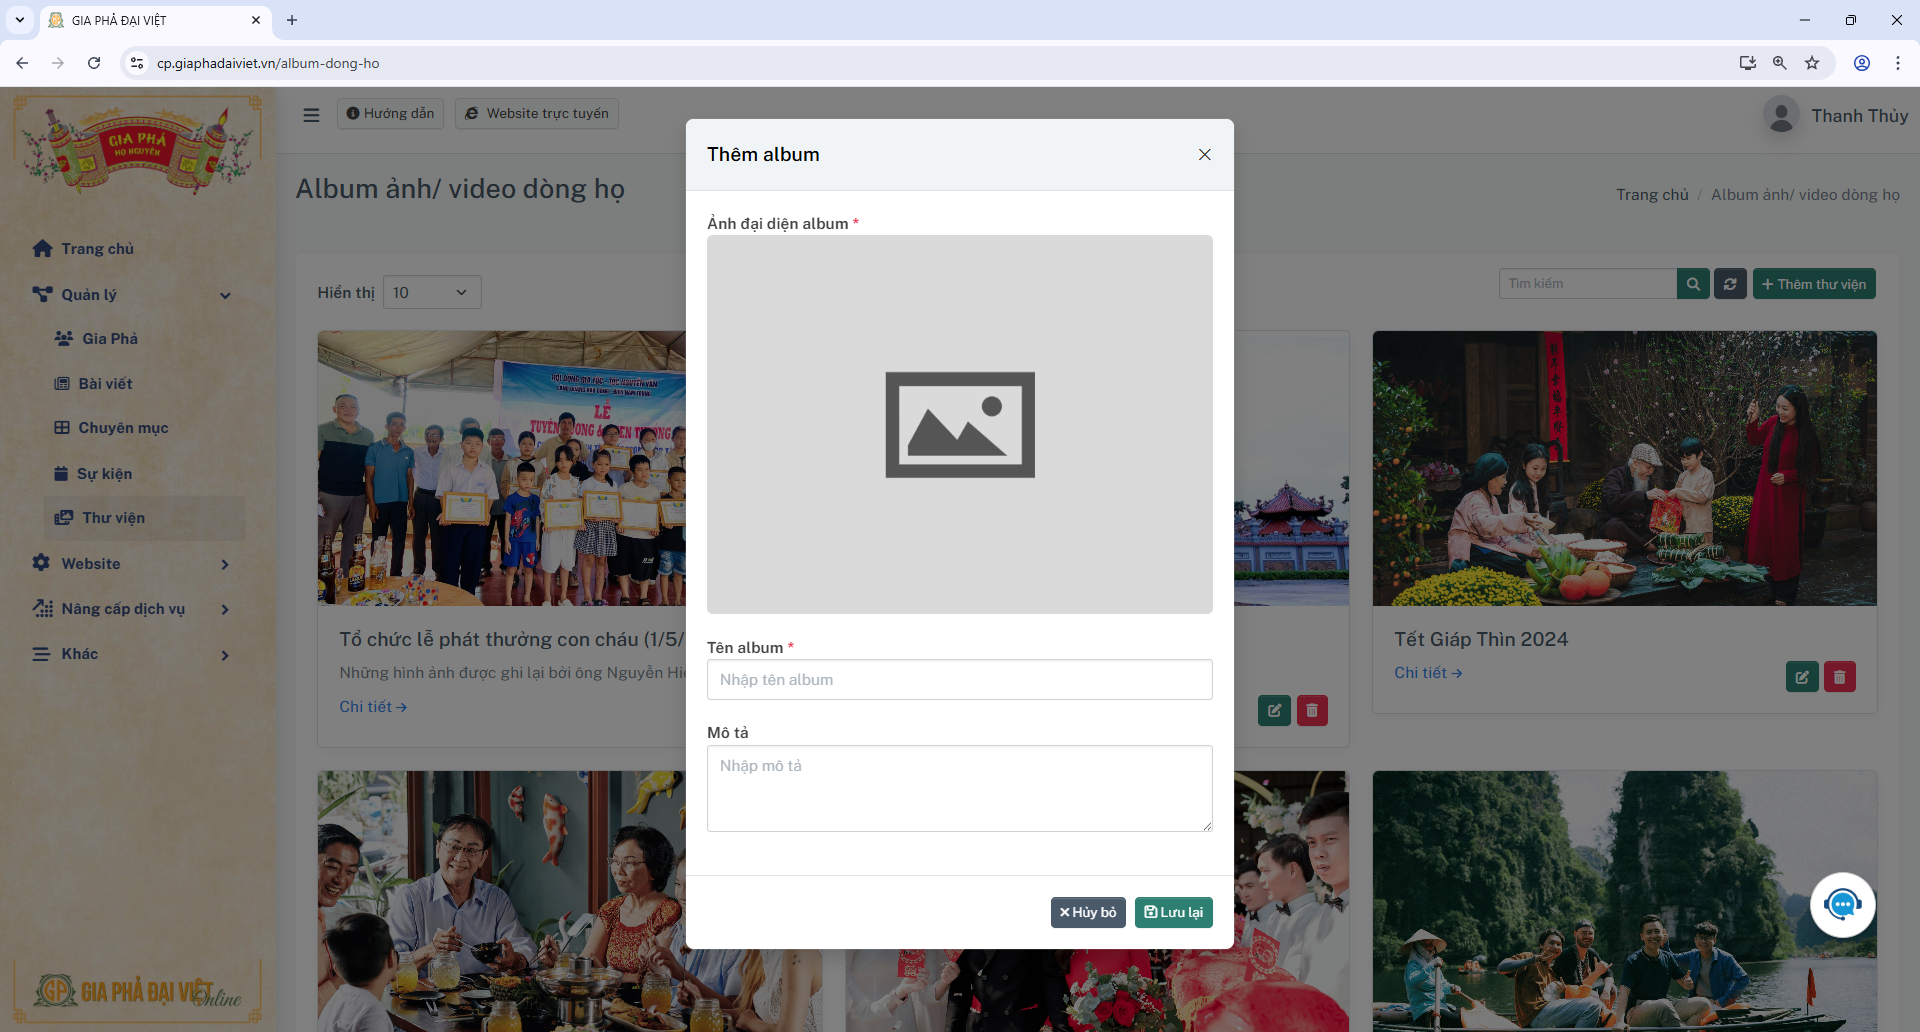Close the Thêm album dialog

click(x=1204, y=154)
